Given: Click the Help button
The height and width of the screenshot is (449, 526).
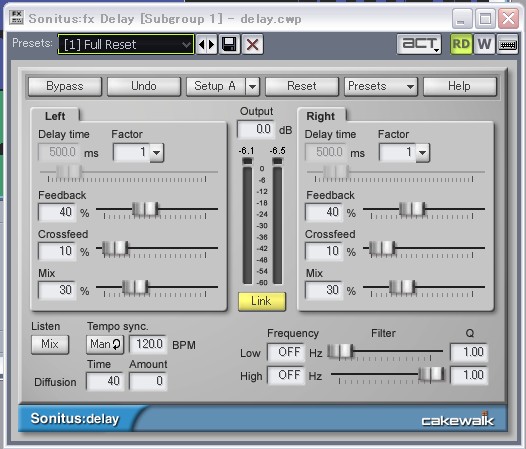Looking at the screenshot, I should (x=460, y=86).
